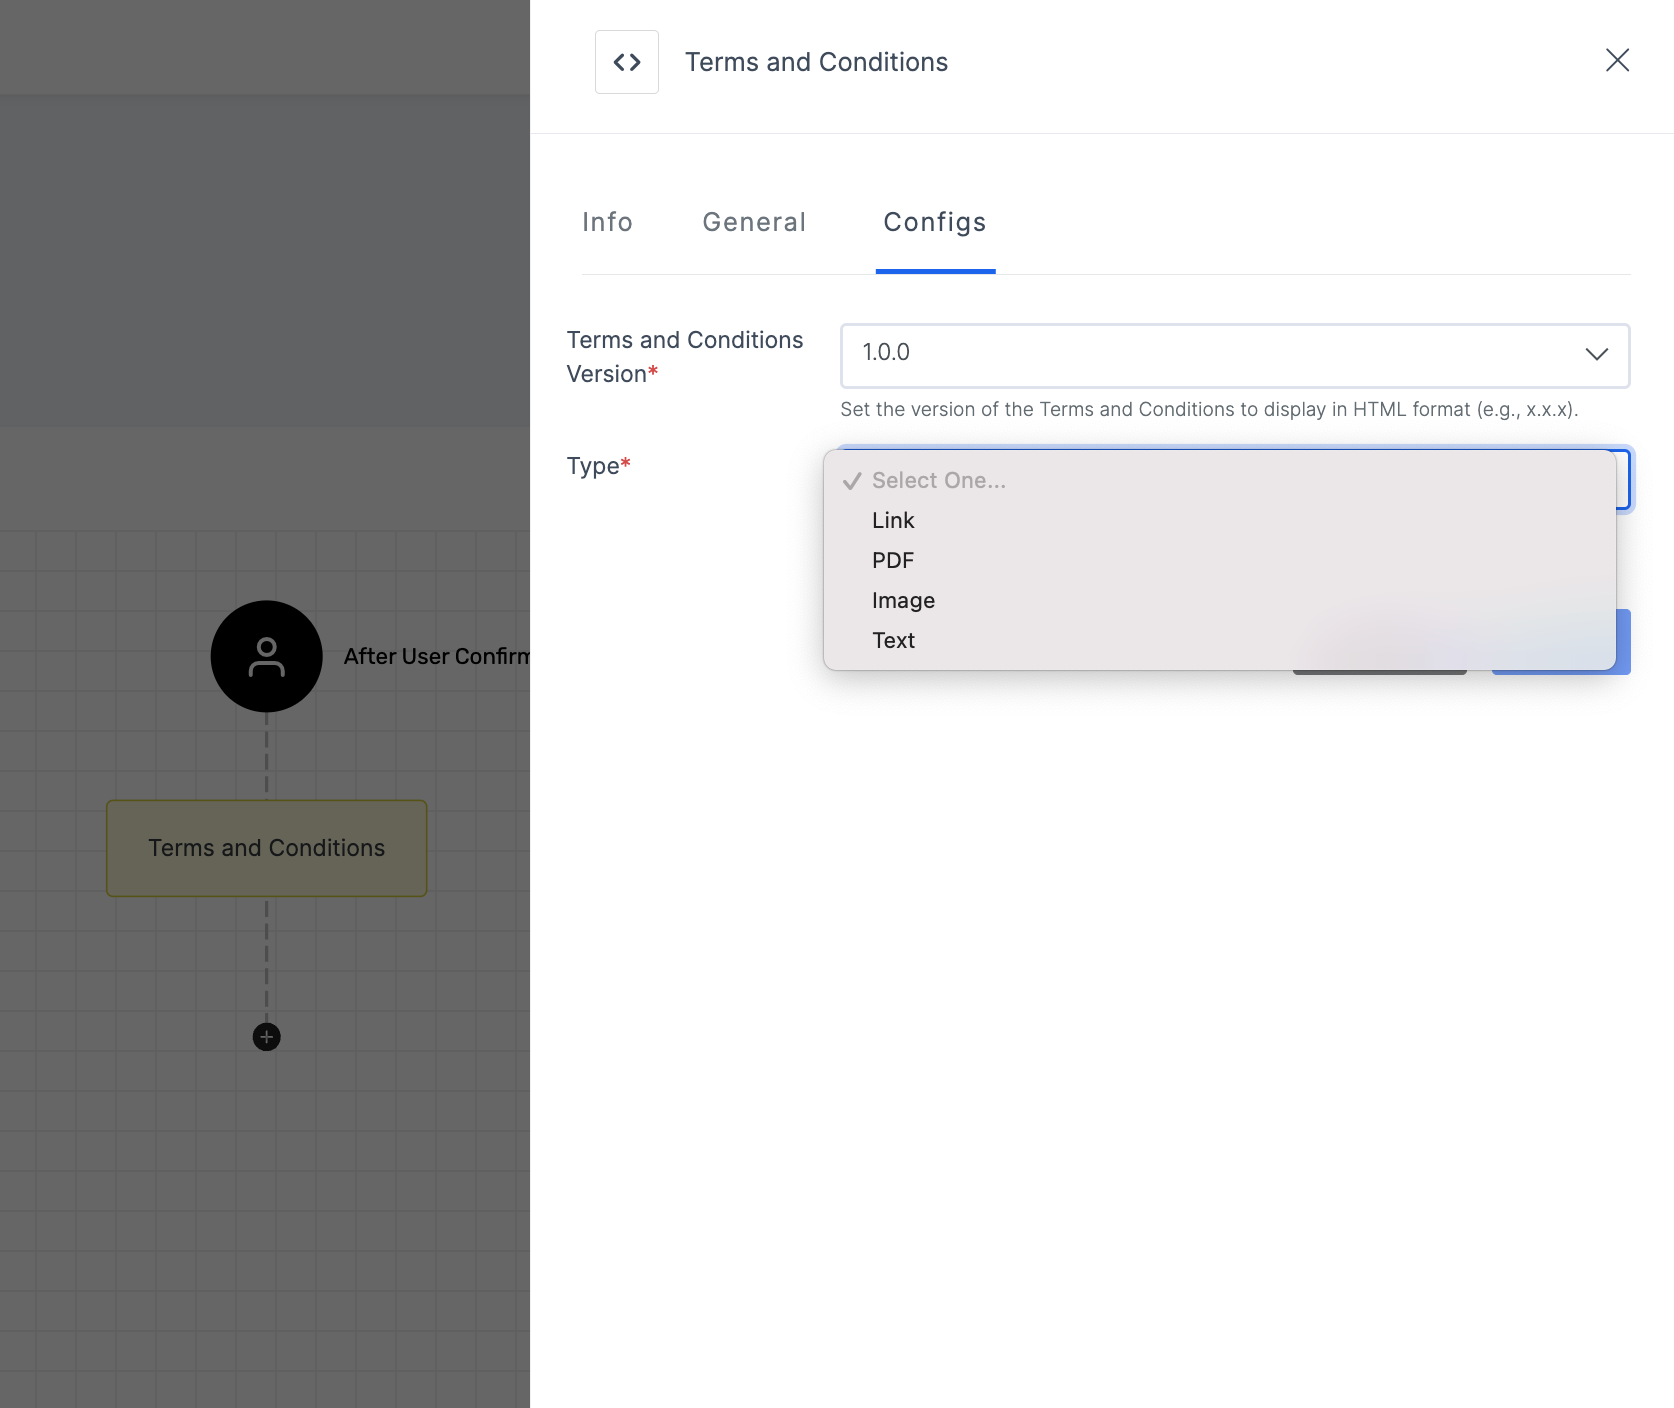Select the Configs tab
Viewport: 1674px width, 1408px height.
pyautogui.click(x=935, y=222)
